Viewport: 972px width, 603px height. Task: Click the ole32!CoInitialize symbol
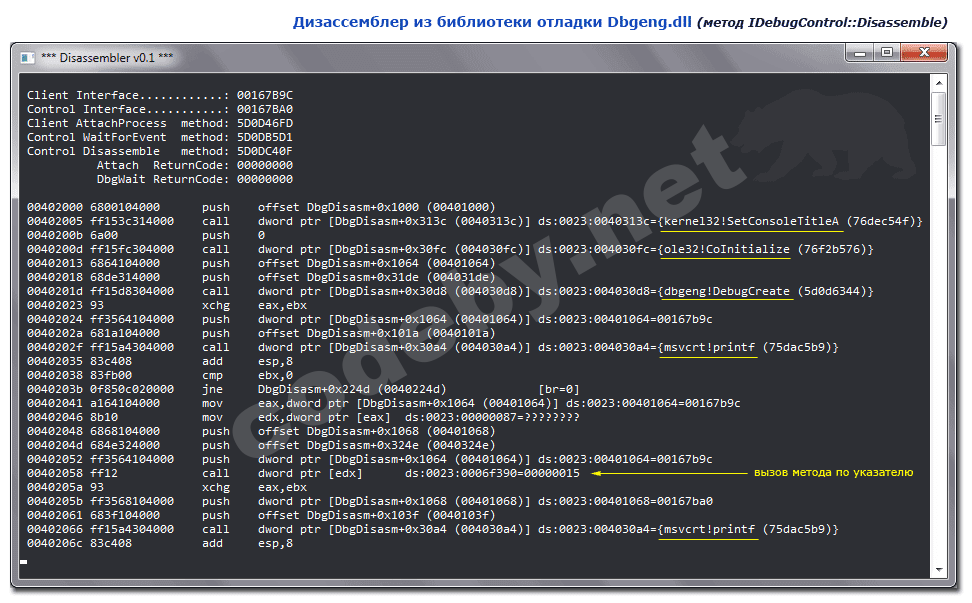727,249
